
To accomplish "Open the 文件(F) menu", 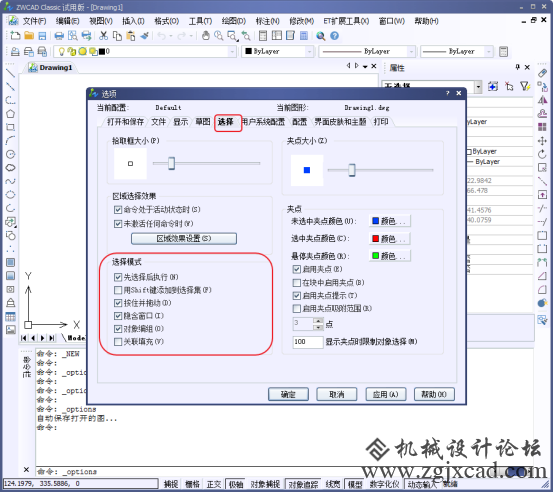I will pos(34,22).
